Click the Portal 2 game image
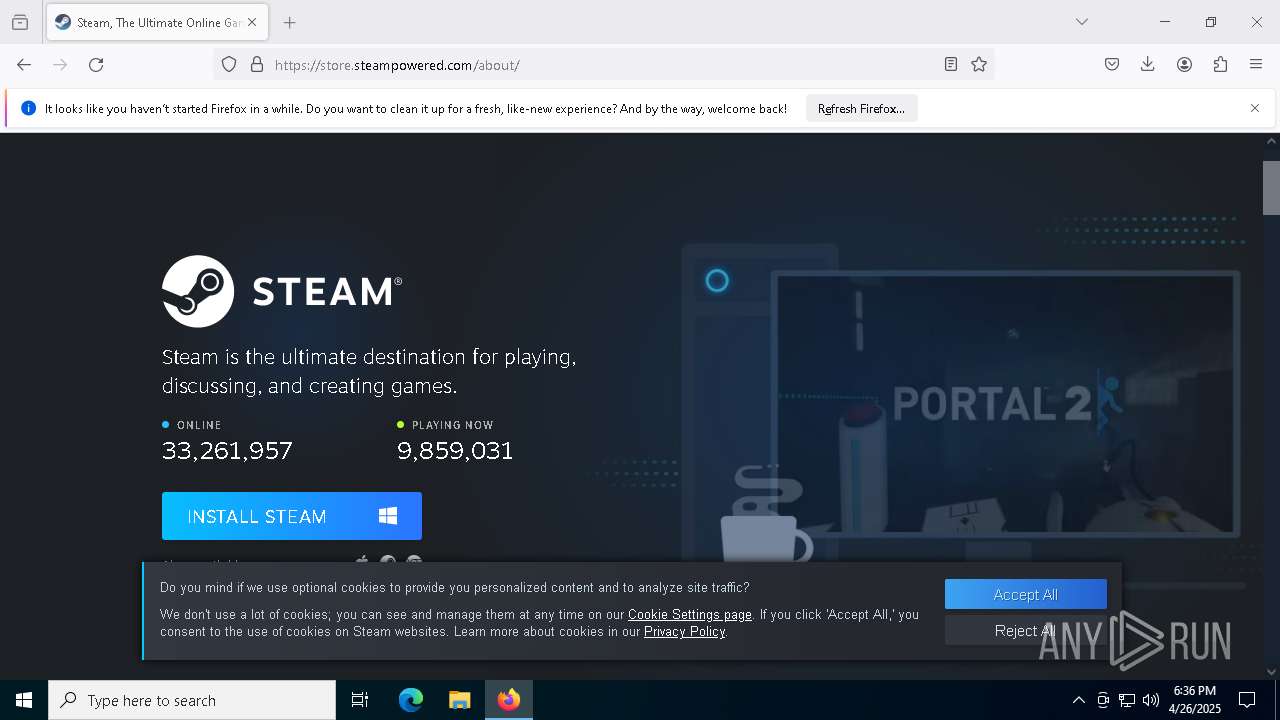The height and width of the screenshot is (720, 1280). pos(1005,403)
